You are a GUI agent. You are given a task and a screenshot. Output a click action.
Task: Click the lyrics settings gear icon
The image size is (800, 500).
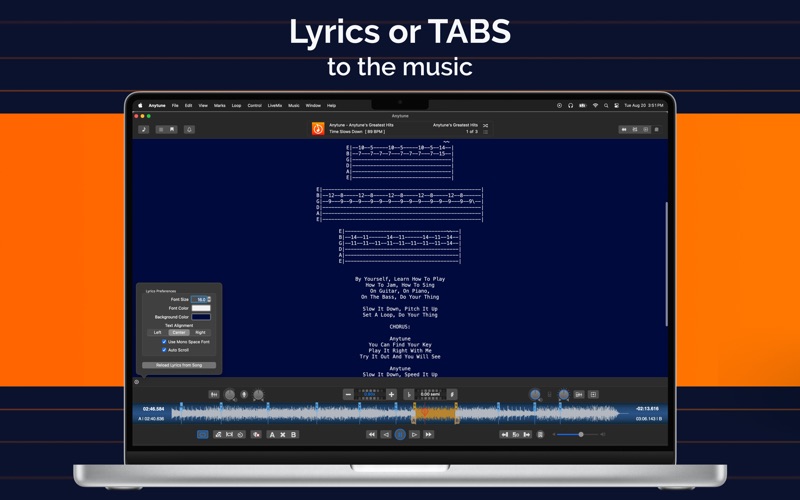[x=136, y=382]
